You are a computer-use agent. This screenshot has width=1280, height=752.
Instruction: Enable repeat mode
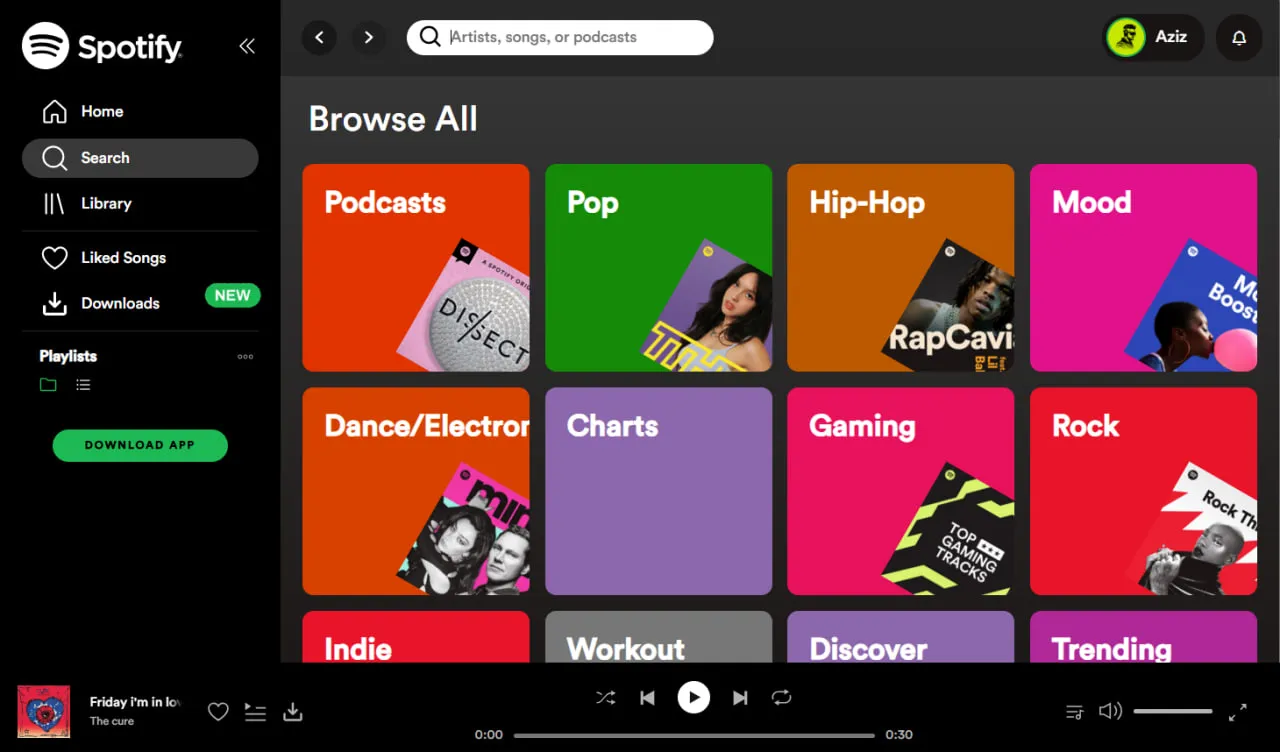[781, 697]
